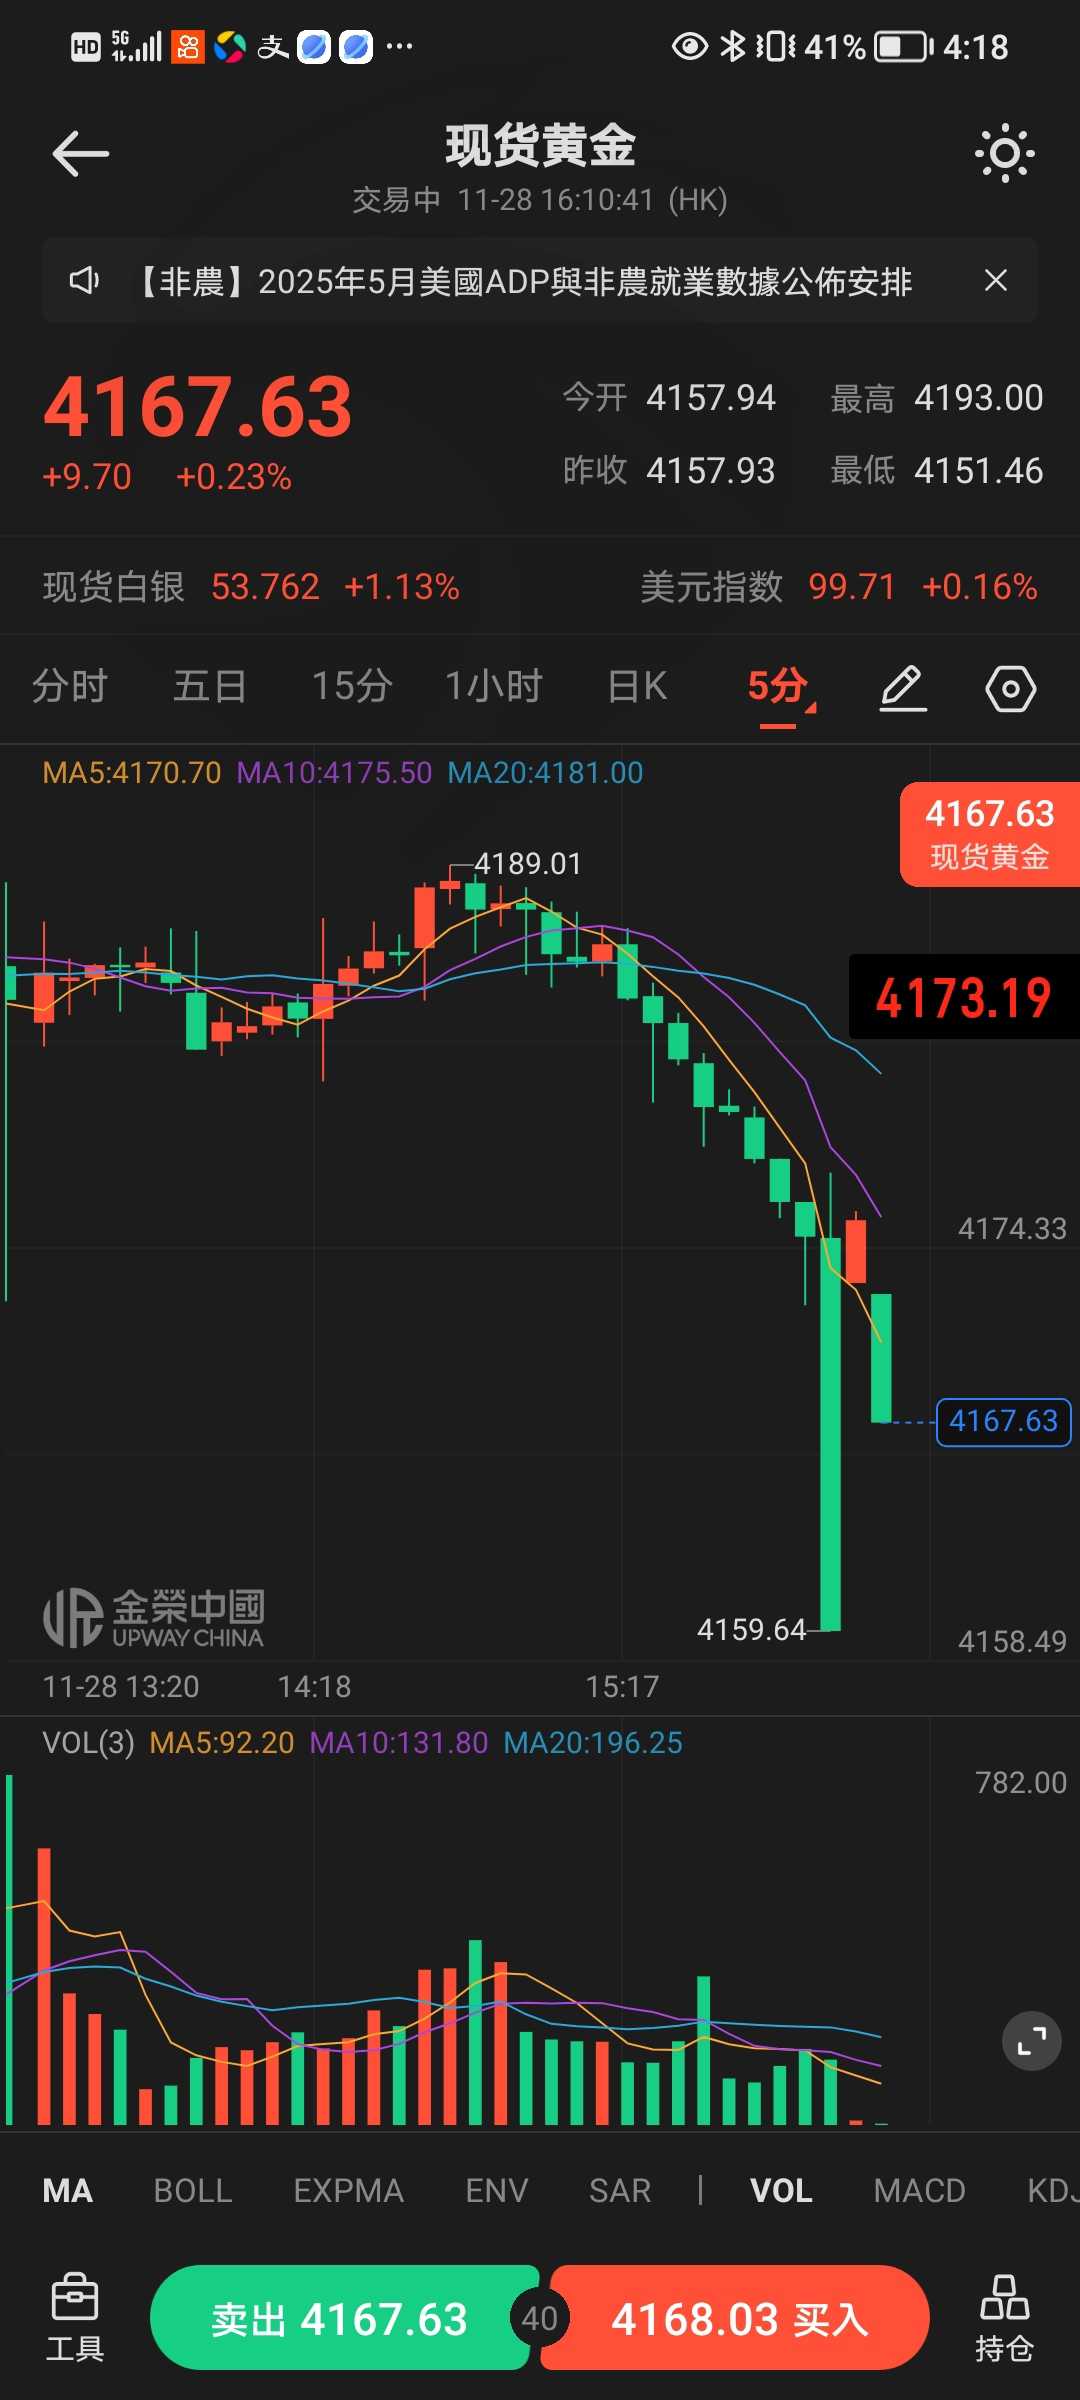Select the EXPMA indicator
The height and width of the screenshot is (2400, 1080).
tap(348, 2190)
